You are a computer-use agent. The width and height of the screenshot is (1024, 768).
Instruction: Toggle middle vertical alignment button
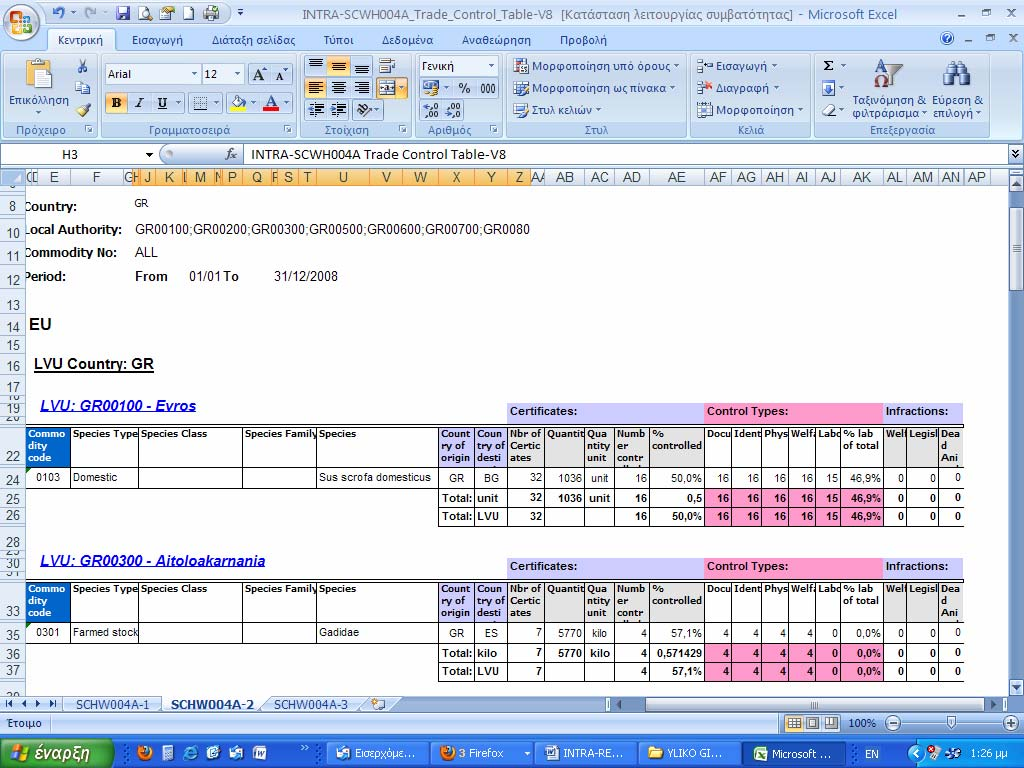point(339,65)
